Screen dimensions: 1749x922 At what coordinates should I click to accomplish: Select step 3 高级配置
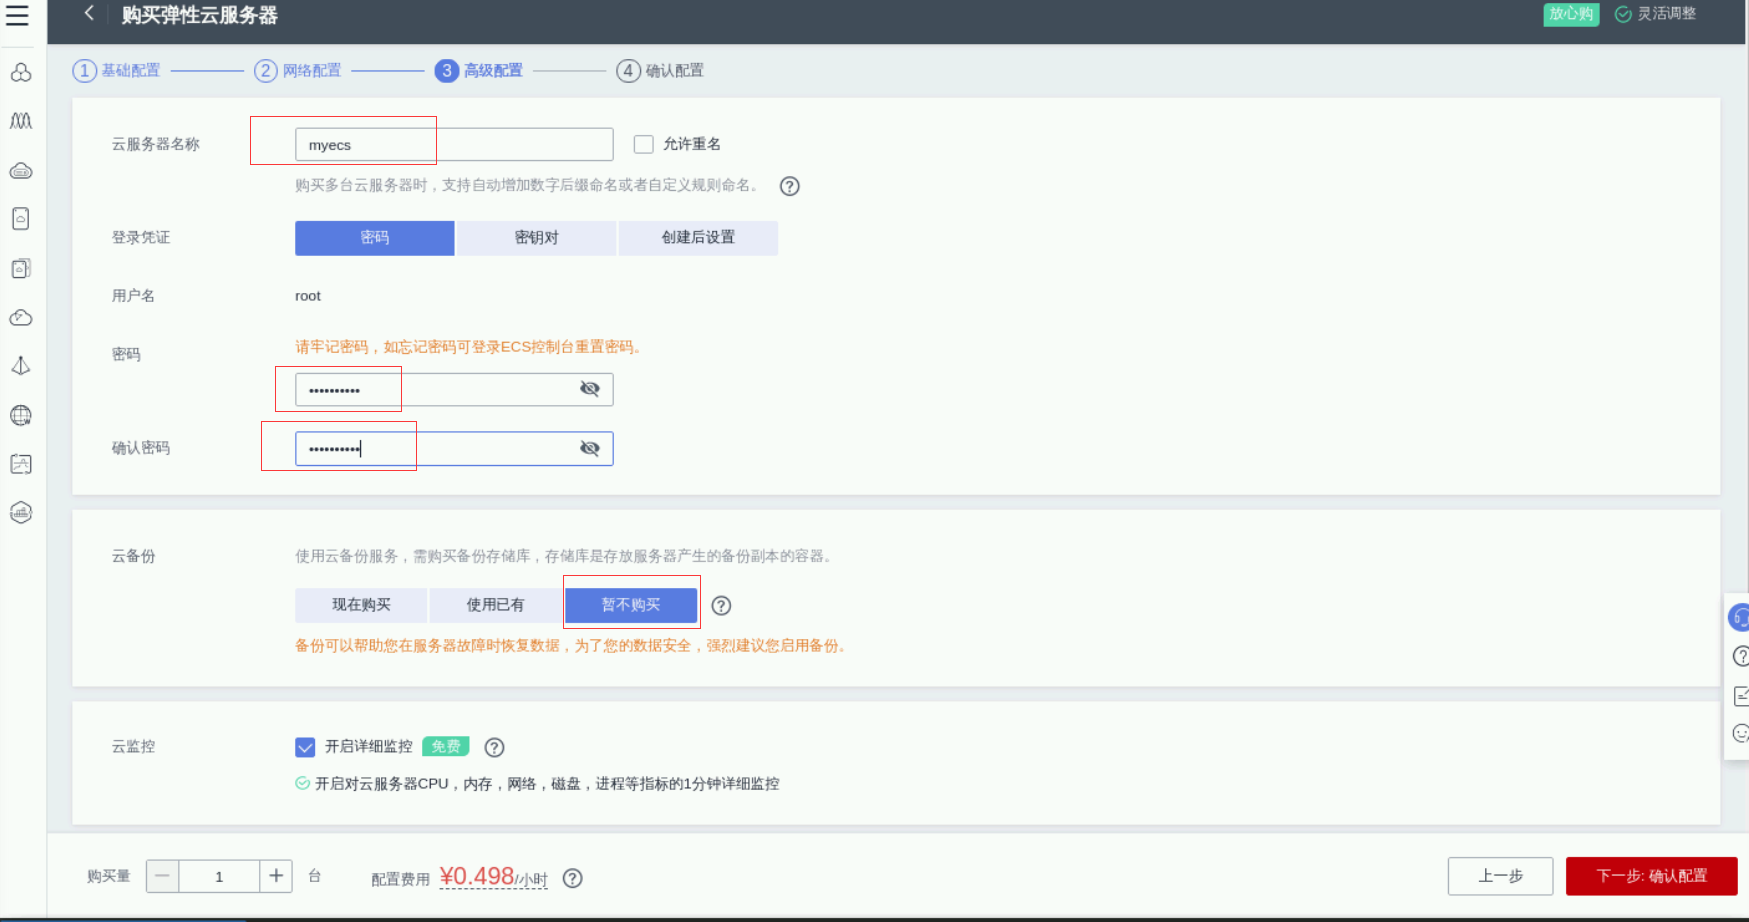coord(479,71)
